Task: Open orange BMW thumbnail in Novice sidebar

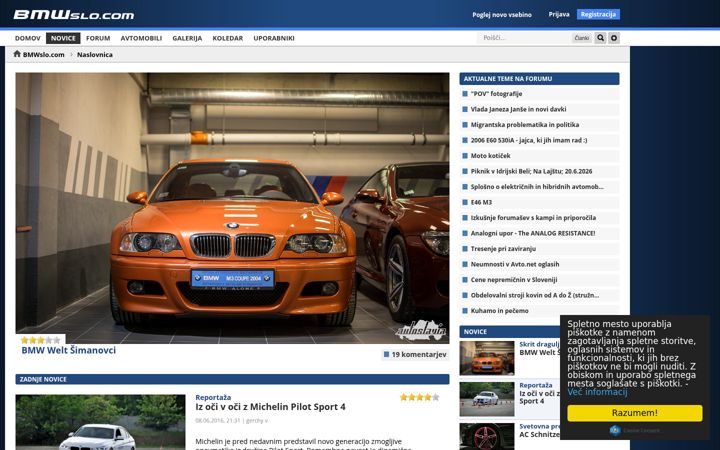Action: click(x=487, y=358)
